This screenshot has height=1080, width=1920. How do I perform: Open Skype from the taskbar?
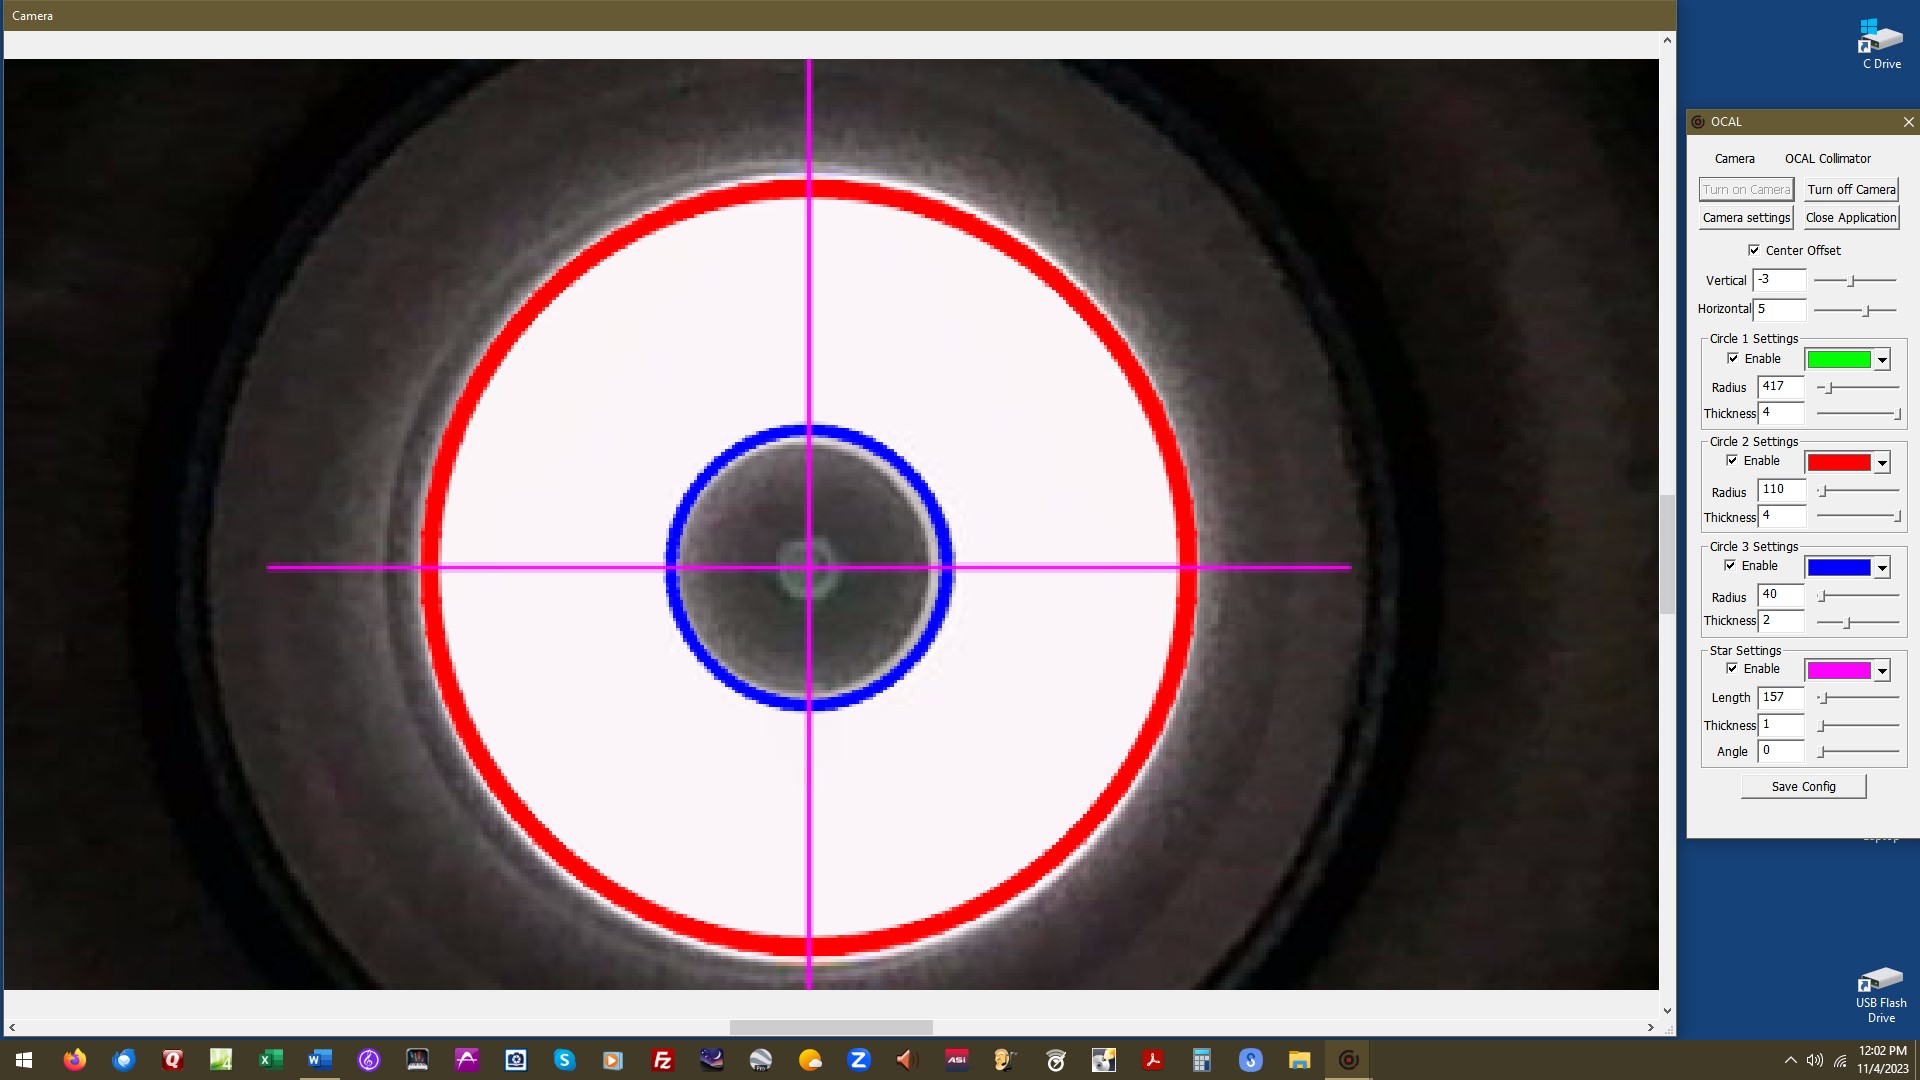click(565, 1060)
